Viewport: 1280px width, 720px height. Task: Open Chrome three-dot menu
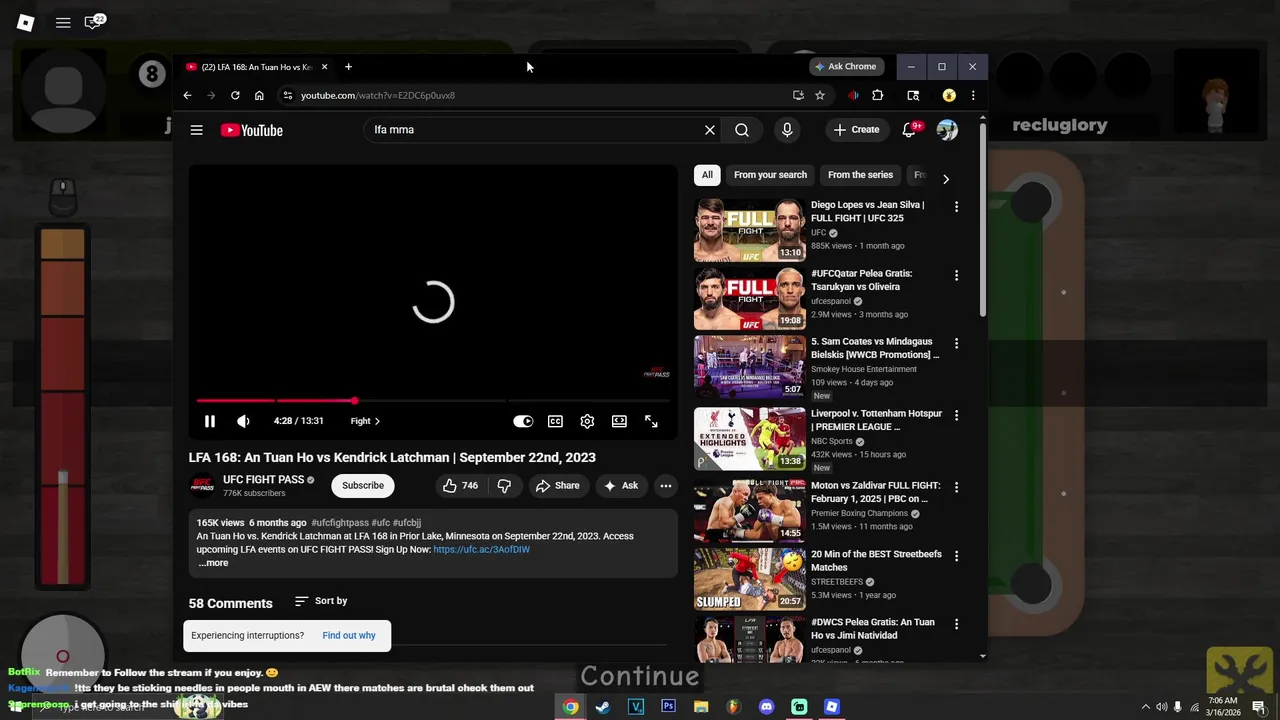[973, 95]
